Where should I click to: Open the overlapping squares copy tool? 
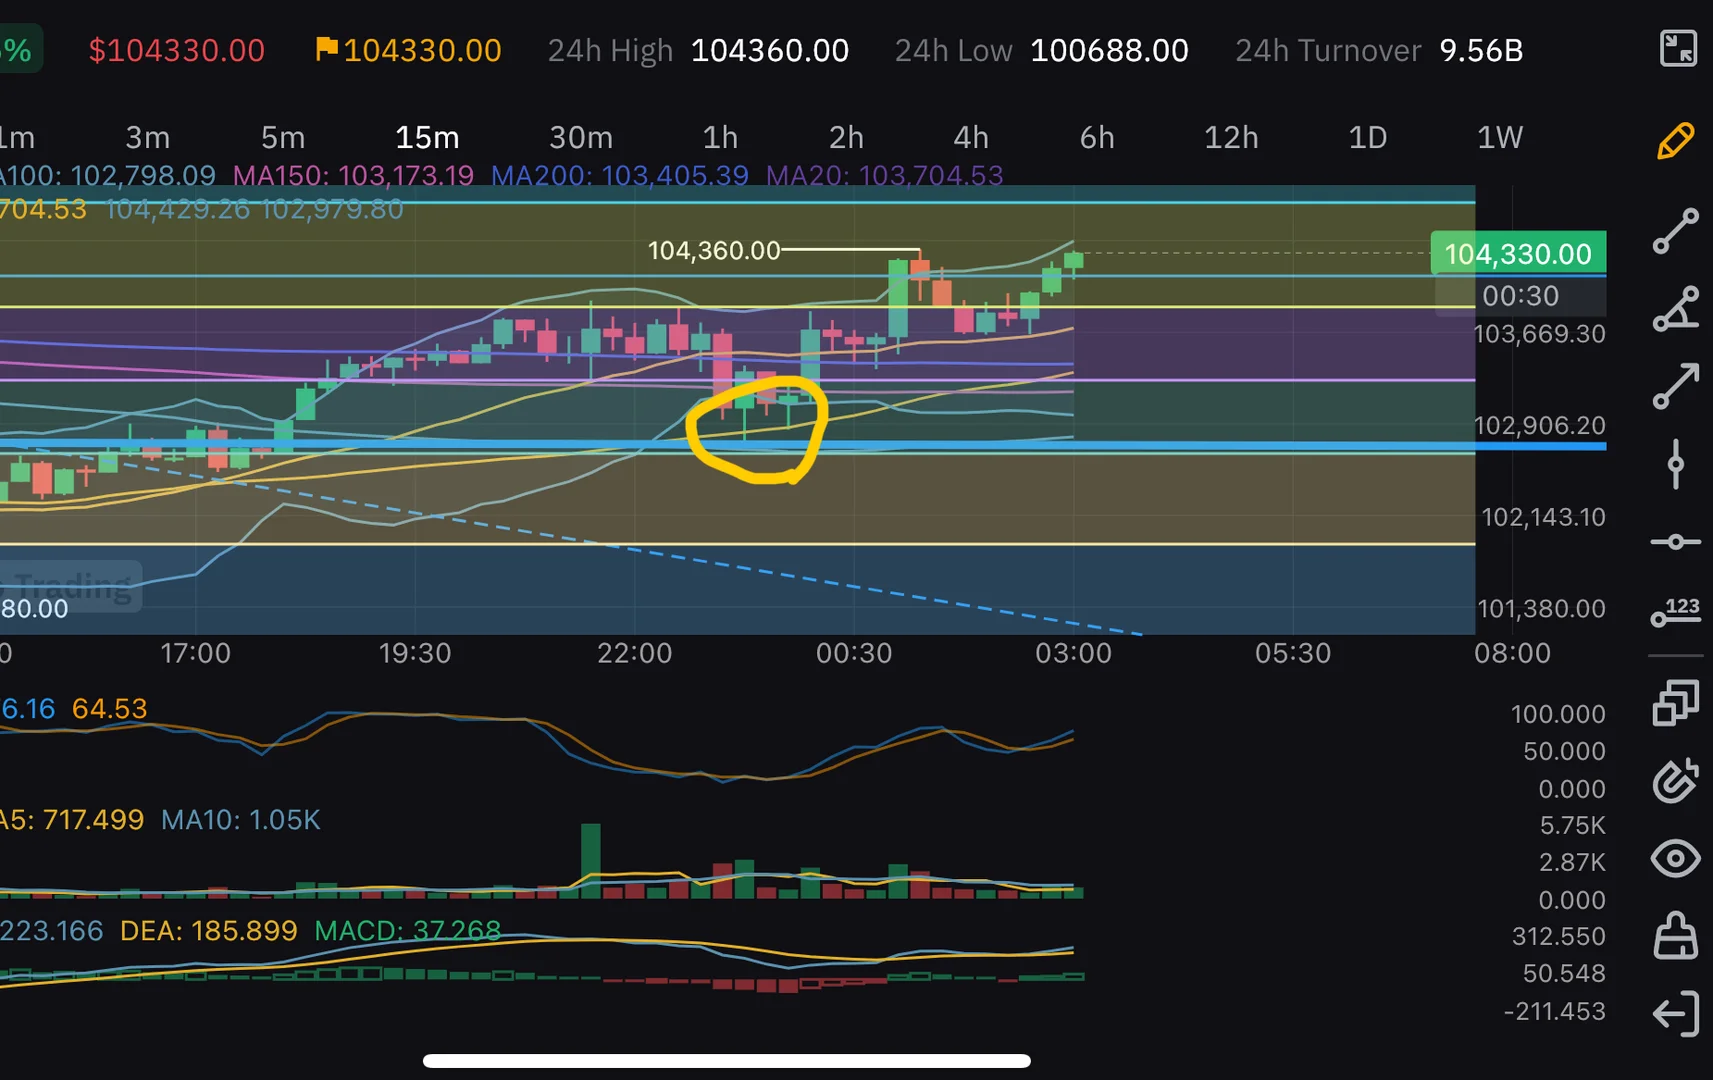[x=1676, y=702]
